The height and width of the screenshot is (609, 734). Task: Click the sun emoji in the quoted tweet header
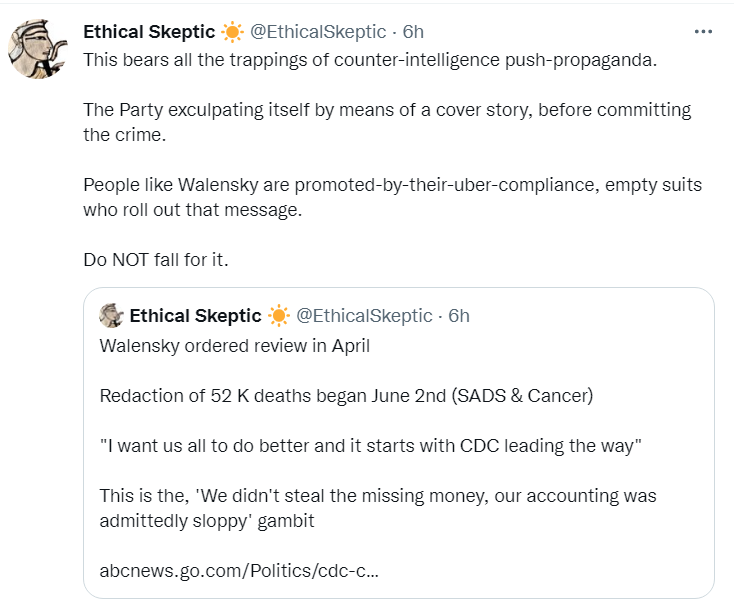(x=278, y=316)
